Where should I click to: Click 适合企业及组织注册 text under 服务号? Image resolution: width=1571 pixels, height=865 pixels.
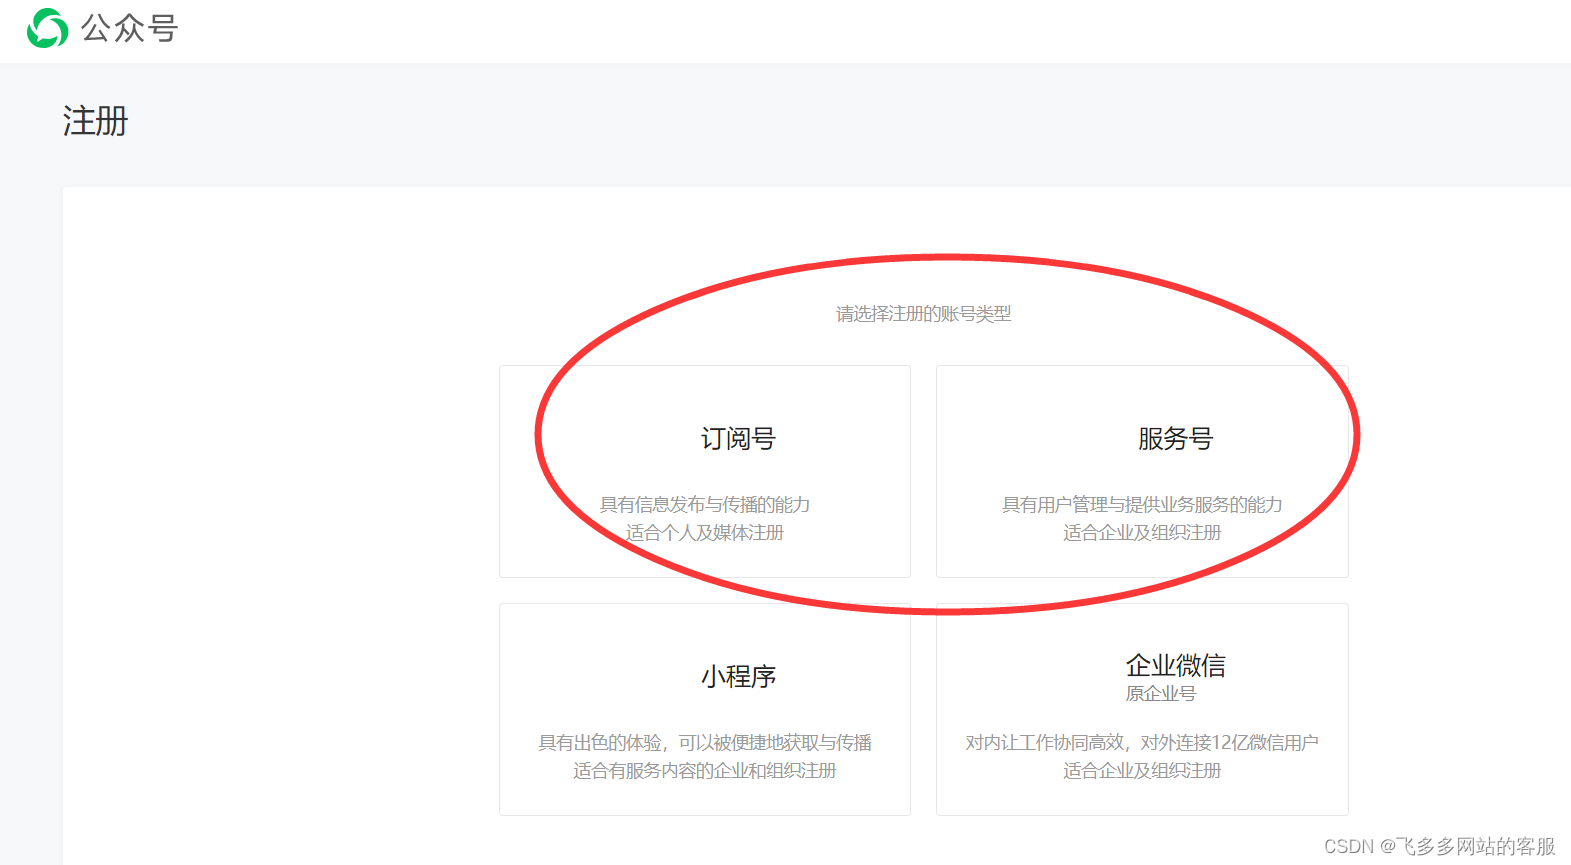click(1142, 533)
